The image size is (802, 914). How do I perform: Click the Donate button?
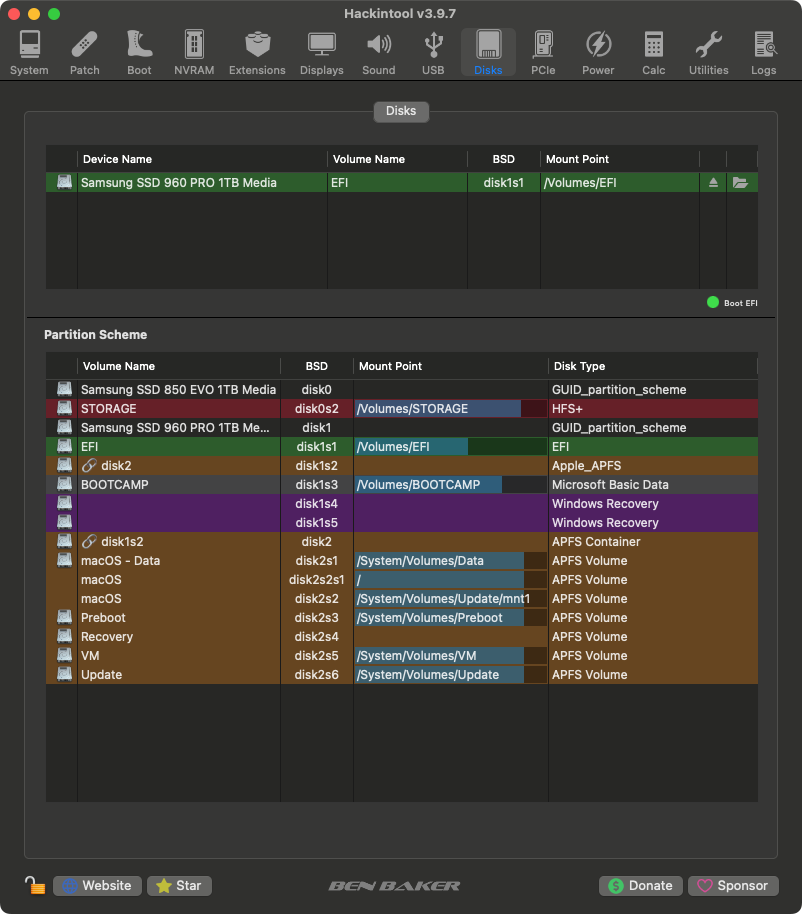pos(641,885)
